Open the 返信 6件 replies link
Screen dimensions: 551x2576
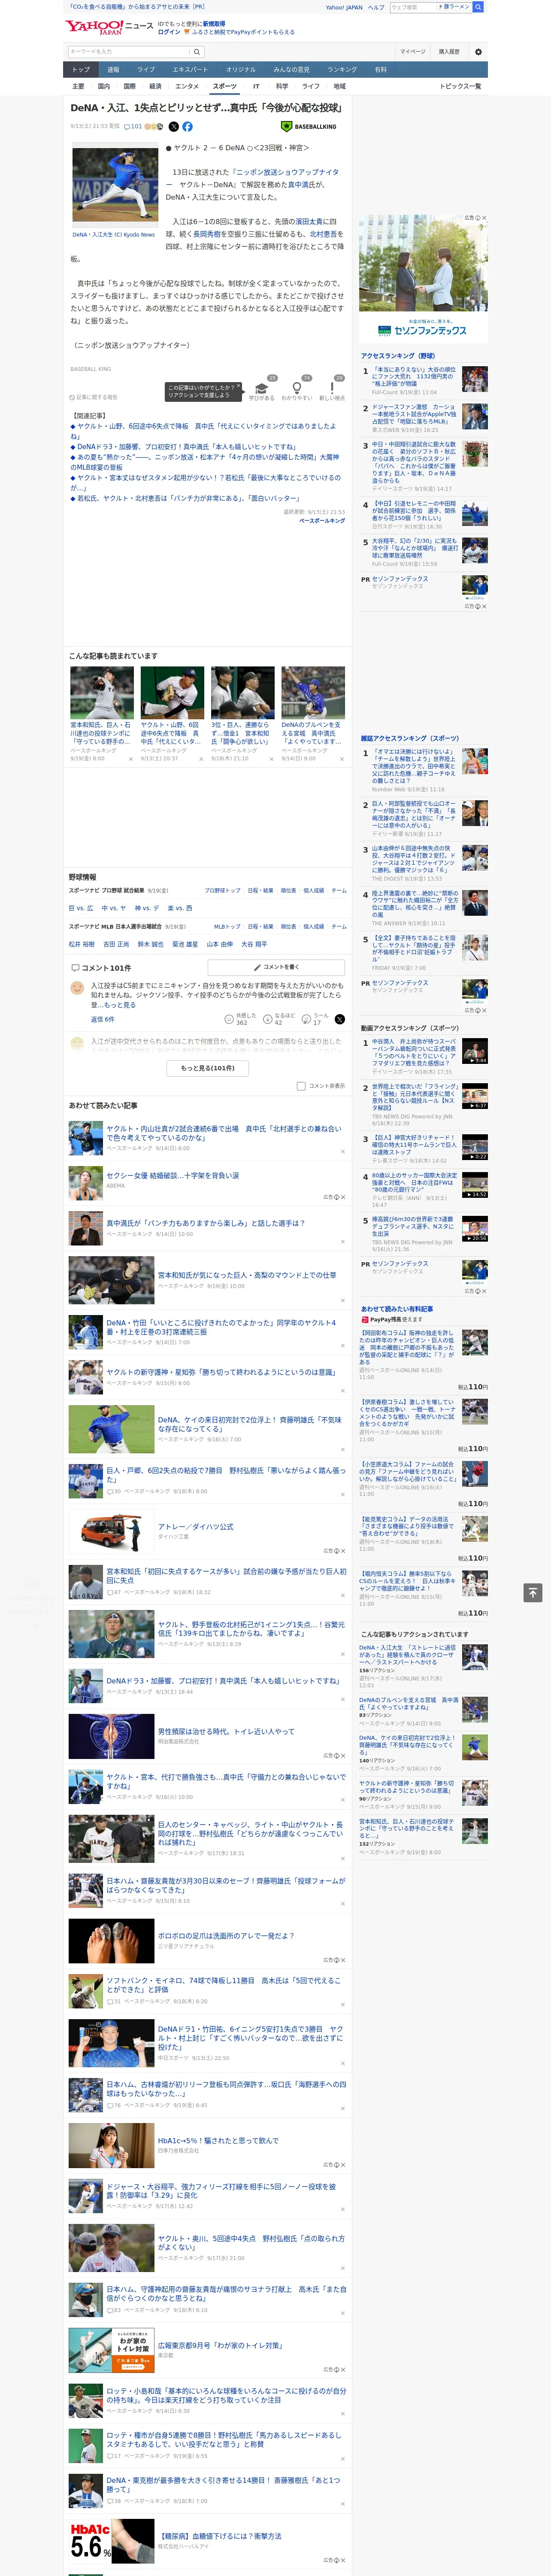tap(102, 1019)
